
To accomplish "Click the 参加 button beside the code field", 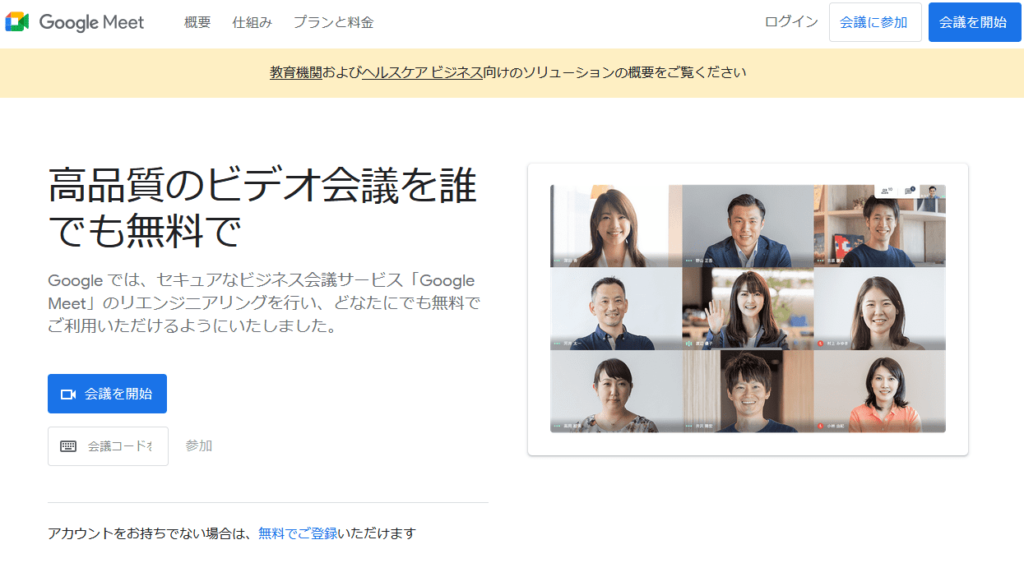I will pos(199,446).
